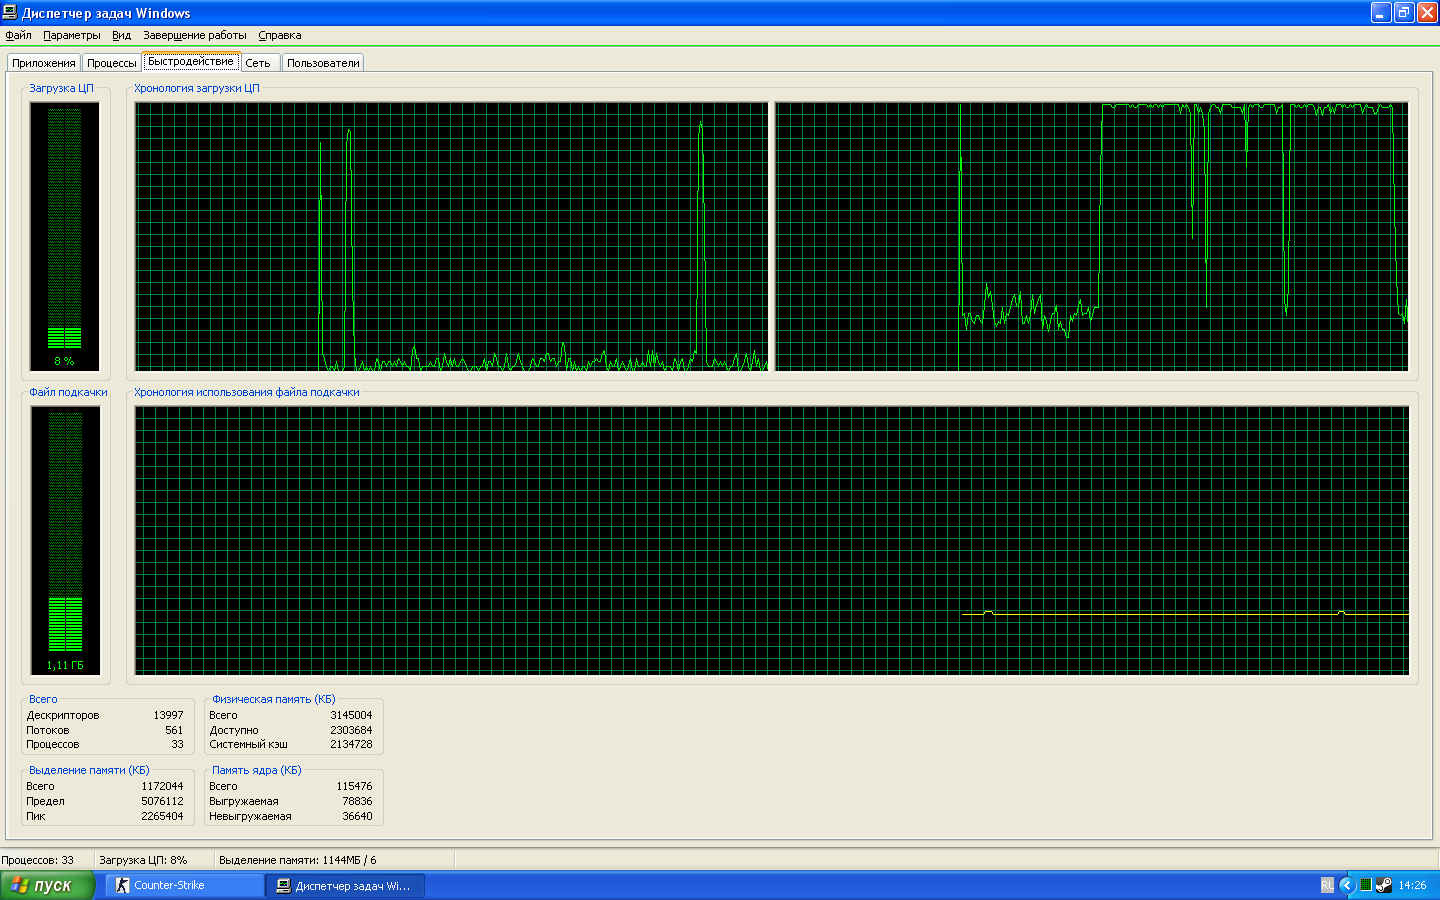
Task: Click the Предел value 5076112
Action: coord(162,801)
